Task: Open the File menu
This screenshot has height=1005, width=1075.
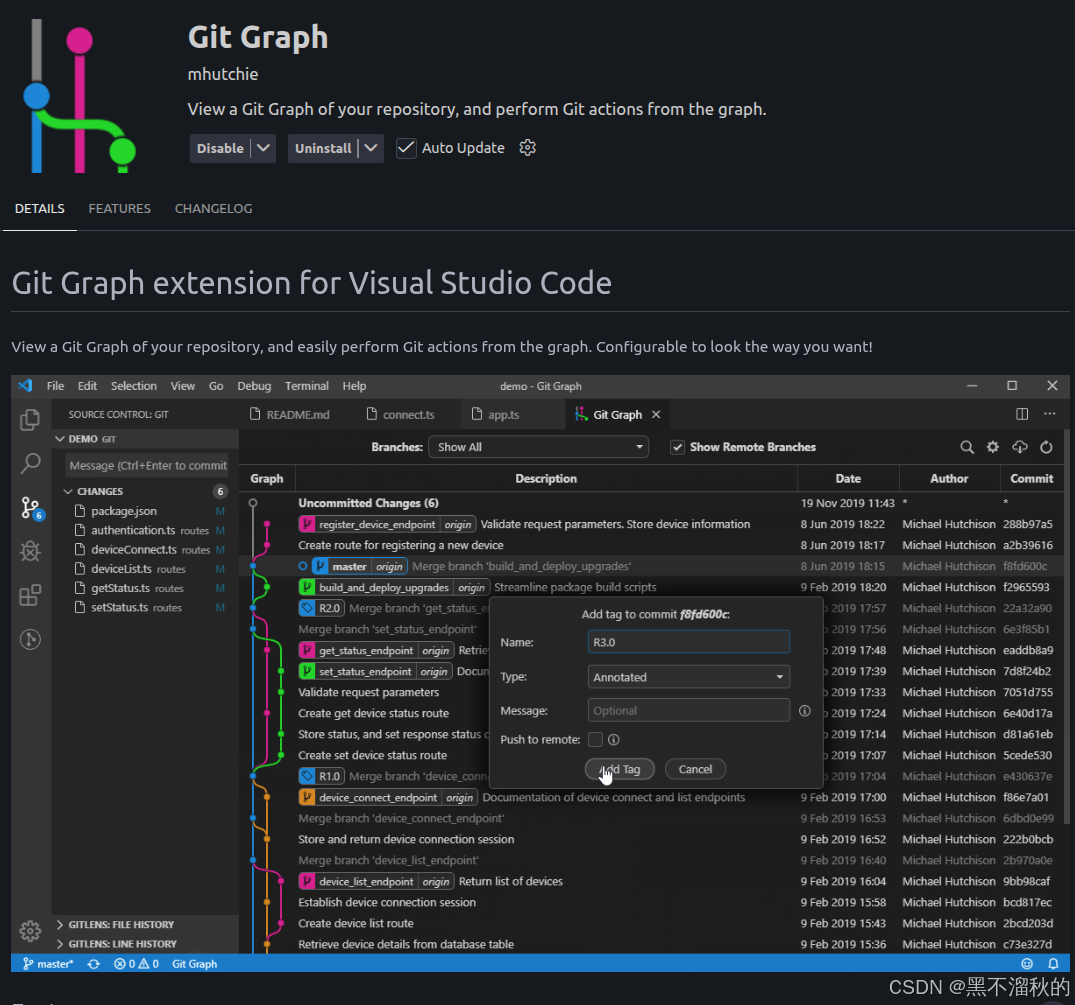Action: click(x=56, y=386)
